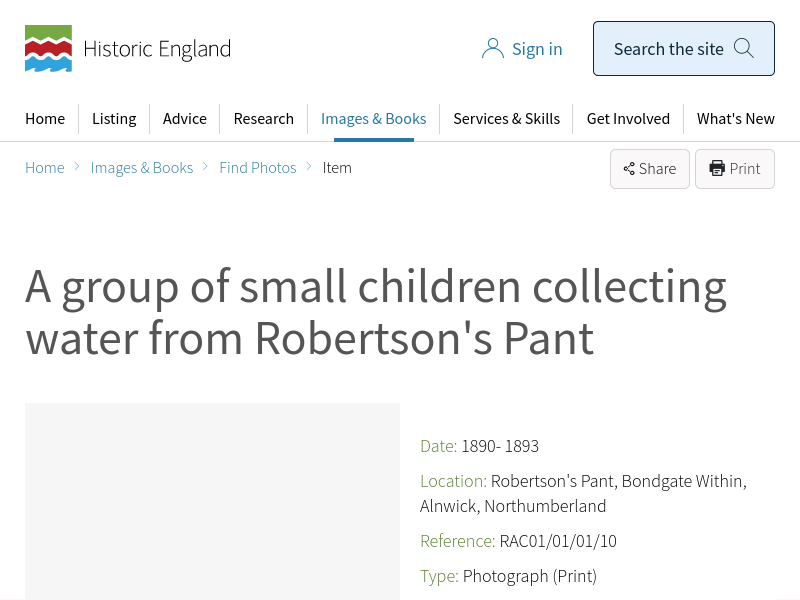
Task: Open the Listing menu
Action: (x=114, y=118)
